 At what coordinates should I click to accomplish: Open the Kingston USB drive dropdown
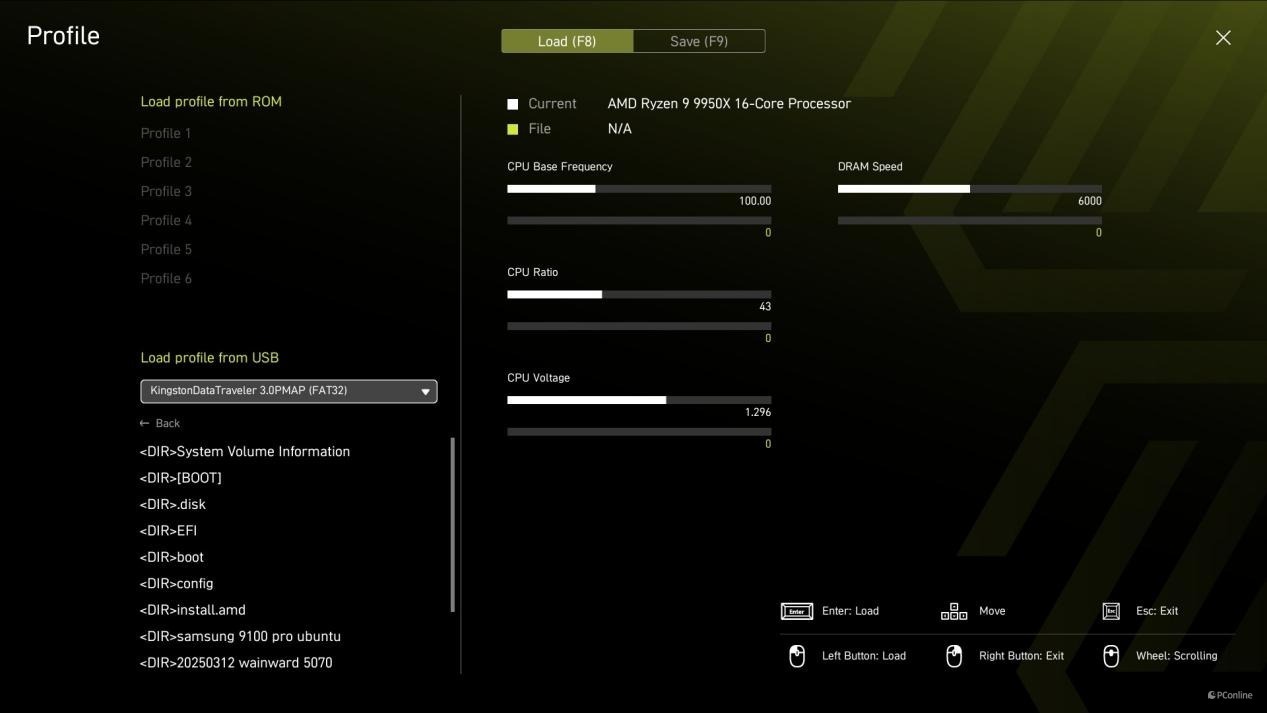click(289, 391)
